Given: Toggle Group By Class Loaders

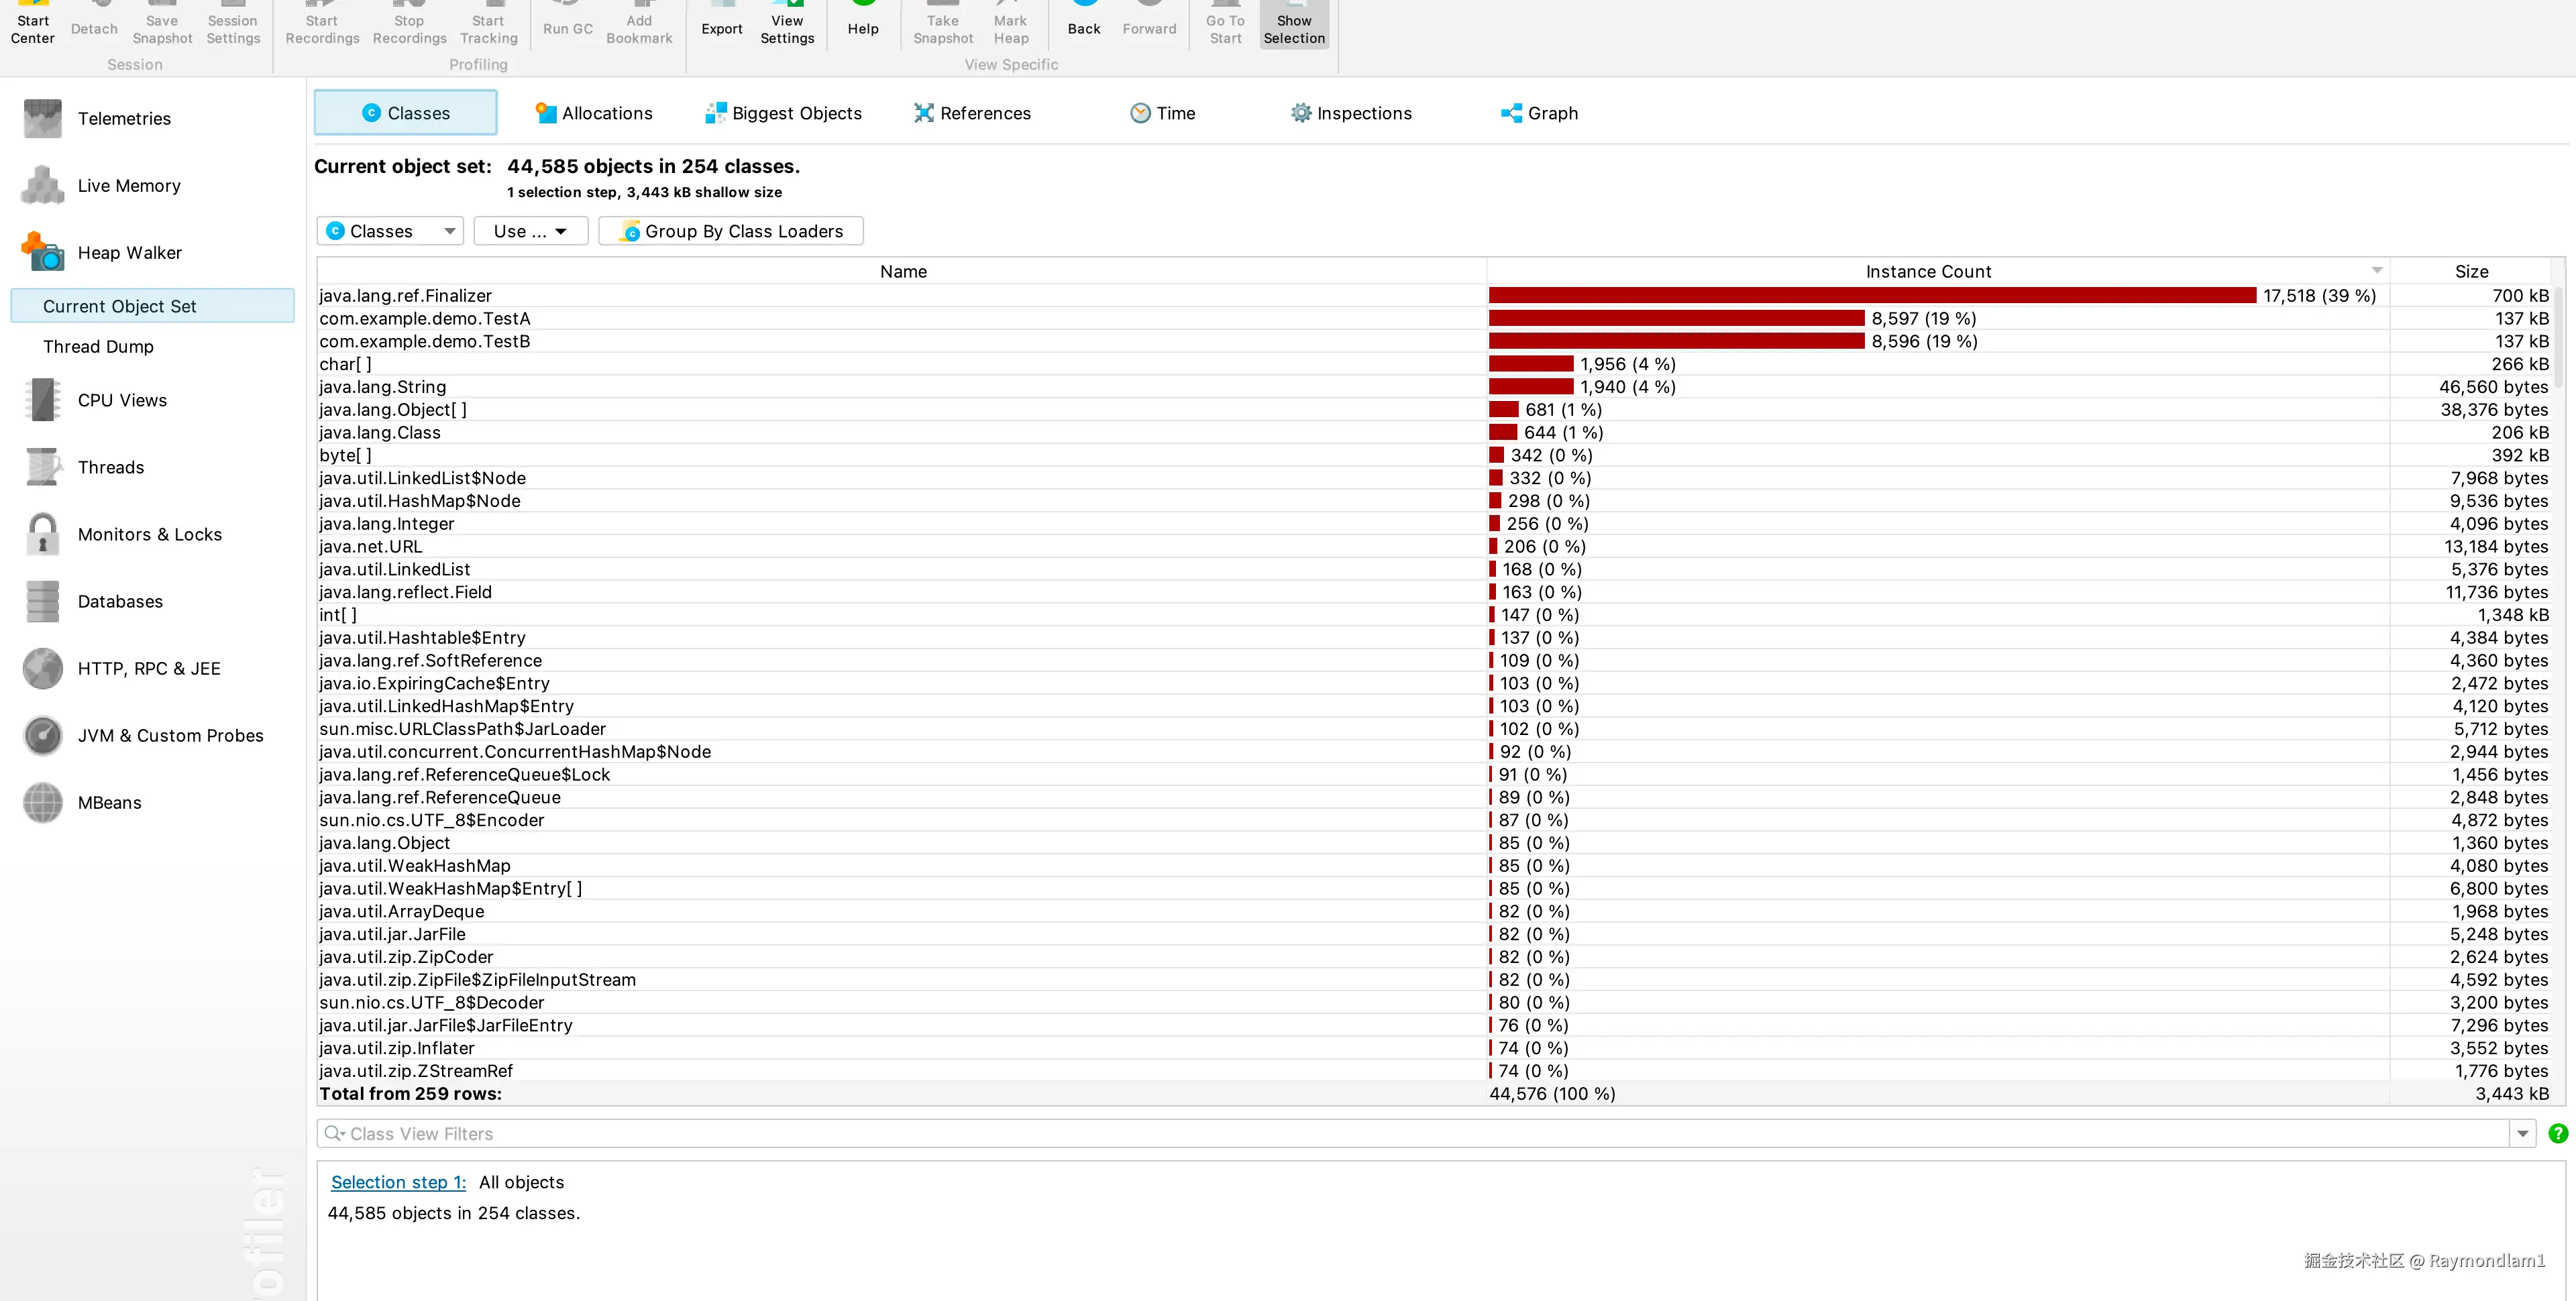Looking at the screenshot, I should pos(731,231).
